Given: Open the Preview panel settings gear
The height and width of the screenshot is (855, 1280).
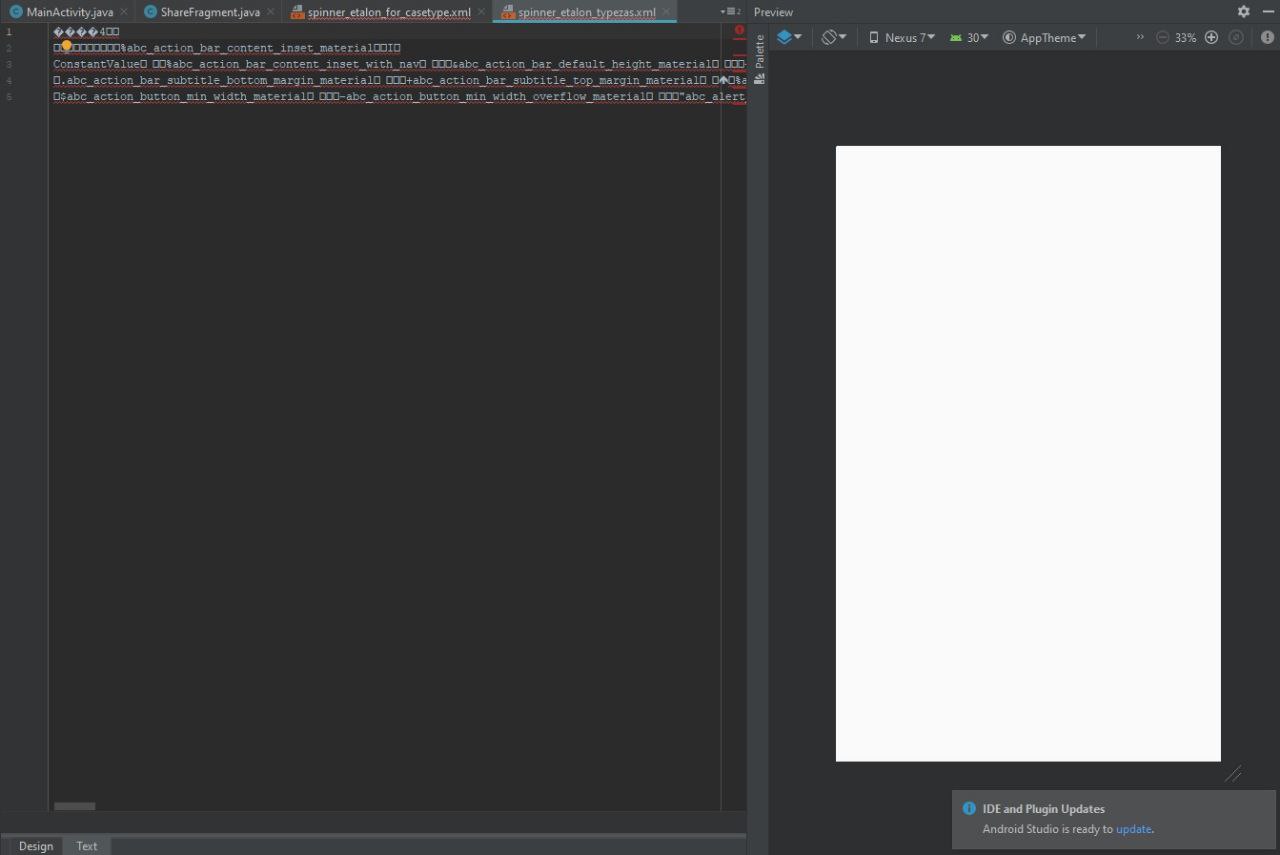Looking at the screenshot, I should 1243,11.
